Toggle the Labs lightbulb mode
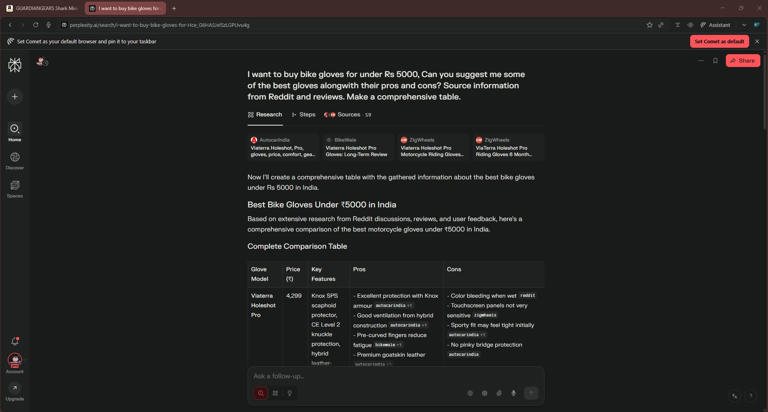Viewport: 768px width, 412px height. point(290,393)
